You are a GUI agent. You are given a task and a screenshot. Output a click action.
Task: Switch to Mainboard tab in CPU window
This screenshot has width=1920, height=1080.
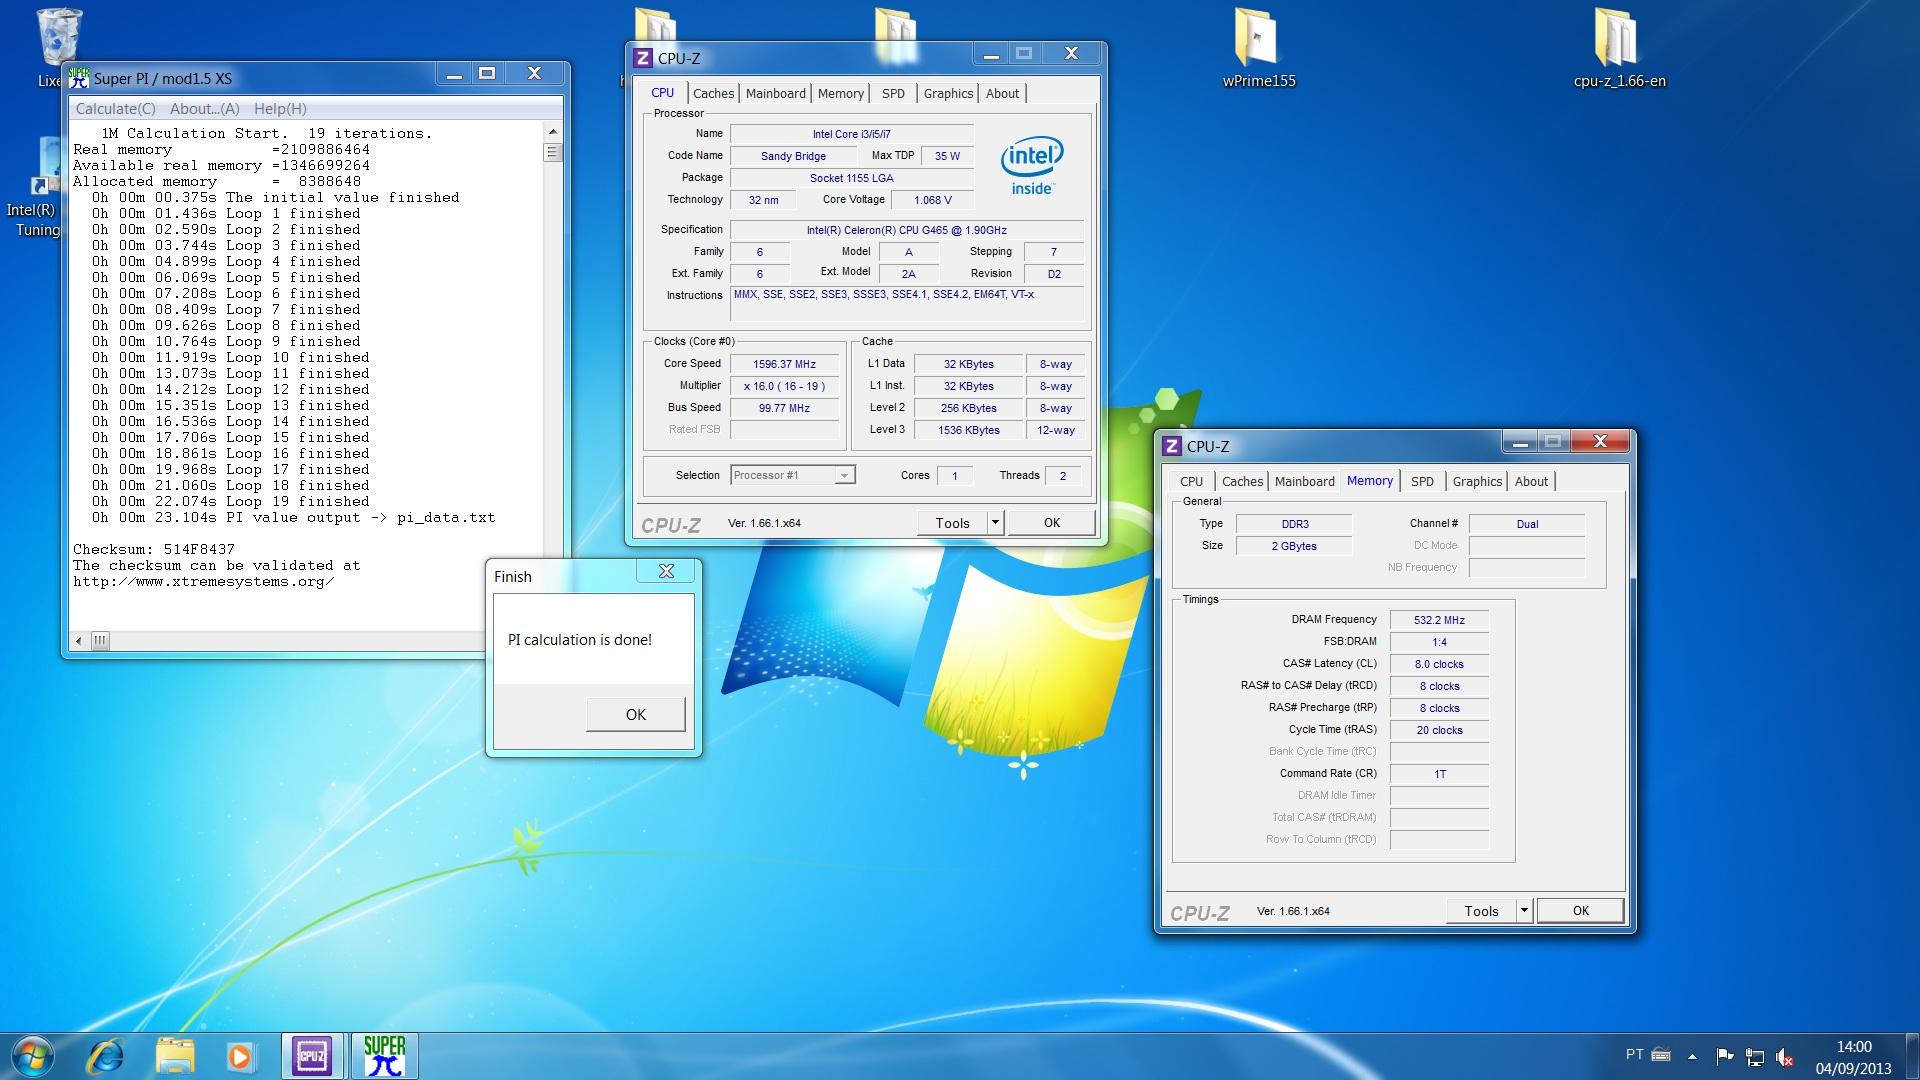tap(775, 93)
